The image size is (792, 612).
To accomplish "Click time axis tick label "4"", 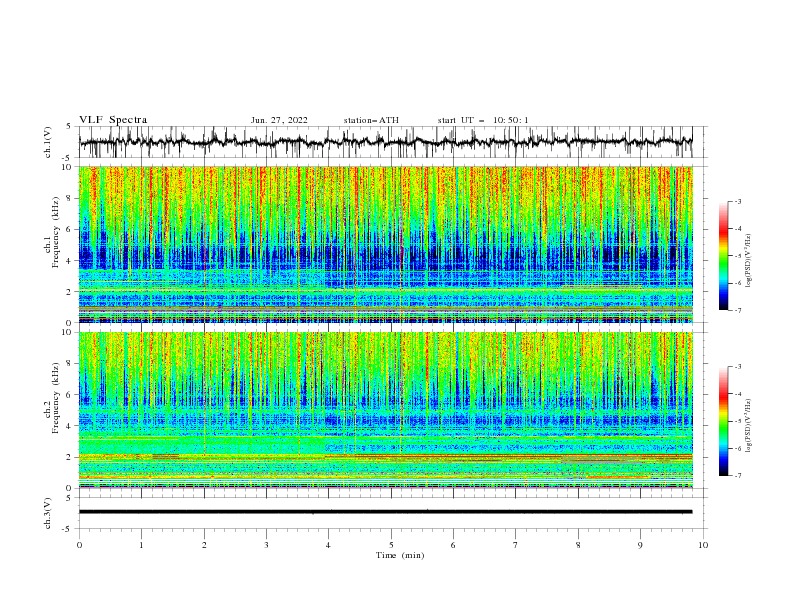I will [328, 545].
